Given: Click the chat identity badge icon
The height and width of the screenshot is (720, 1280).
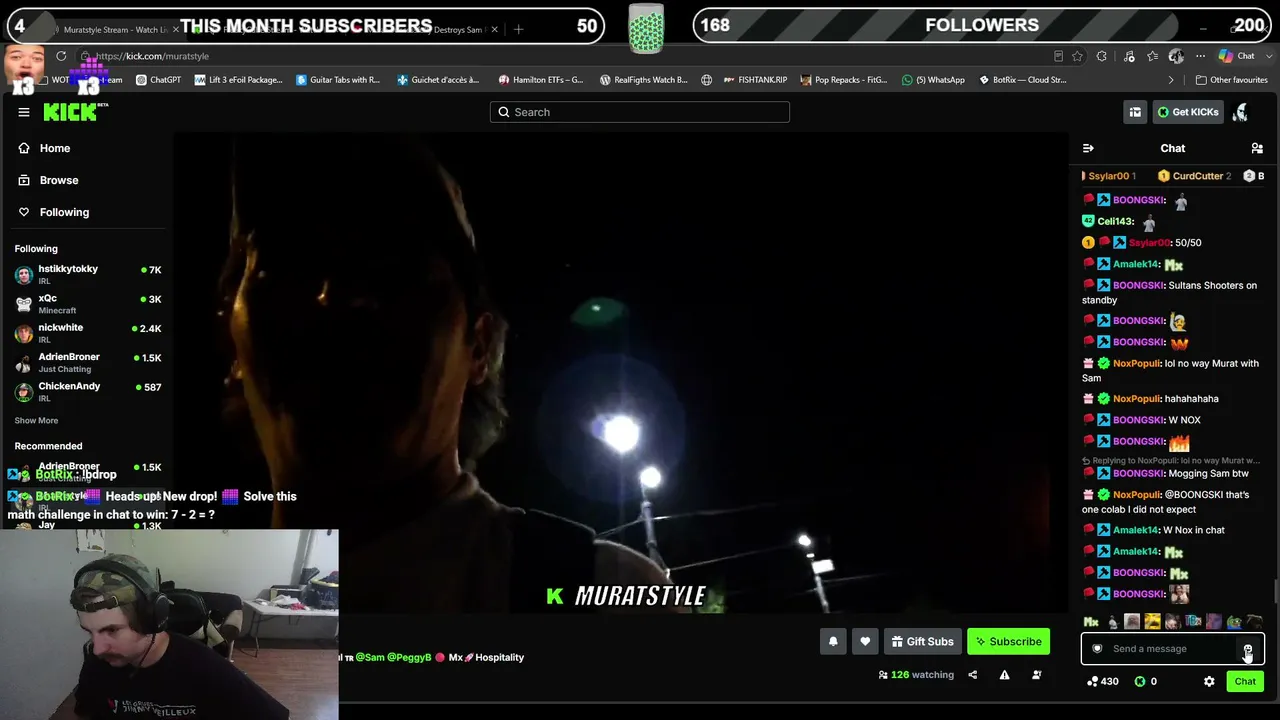Looking at the screenshot, I should (x=1097, y=649).
